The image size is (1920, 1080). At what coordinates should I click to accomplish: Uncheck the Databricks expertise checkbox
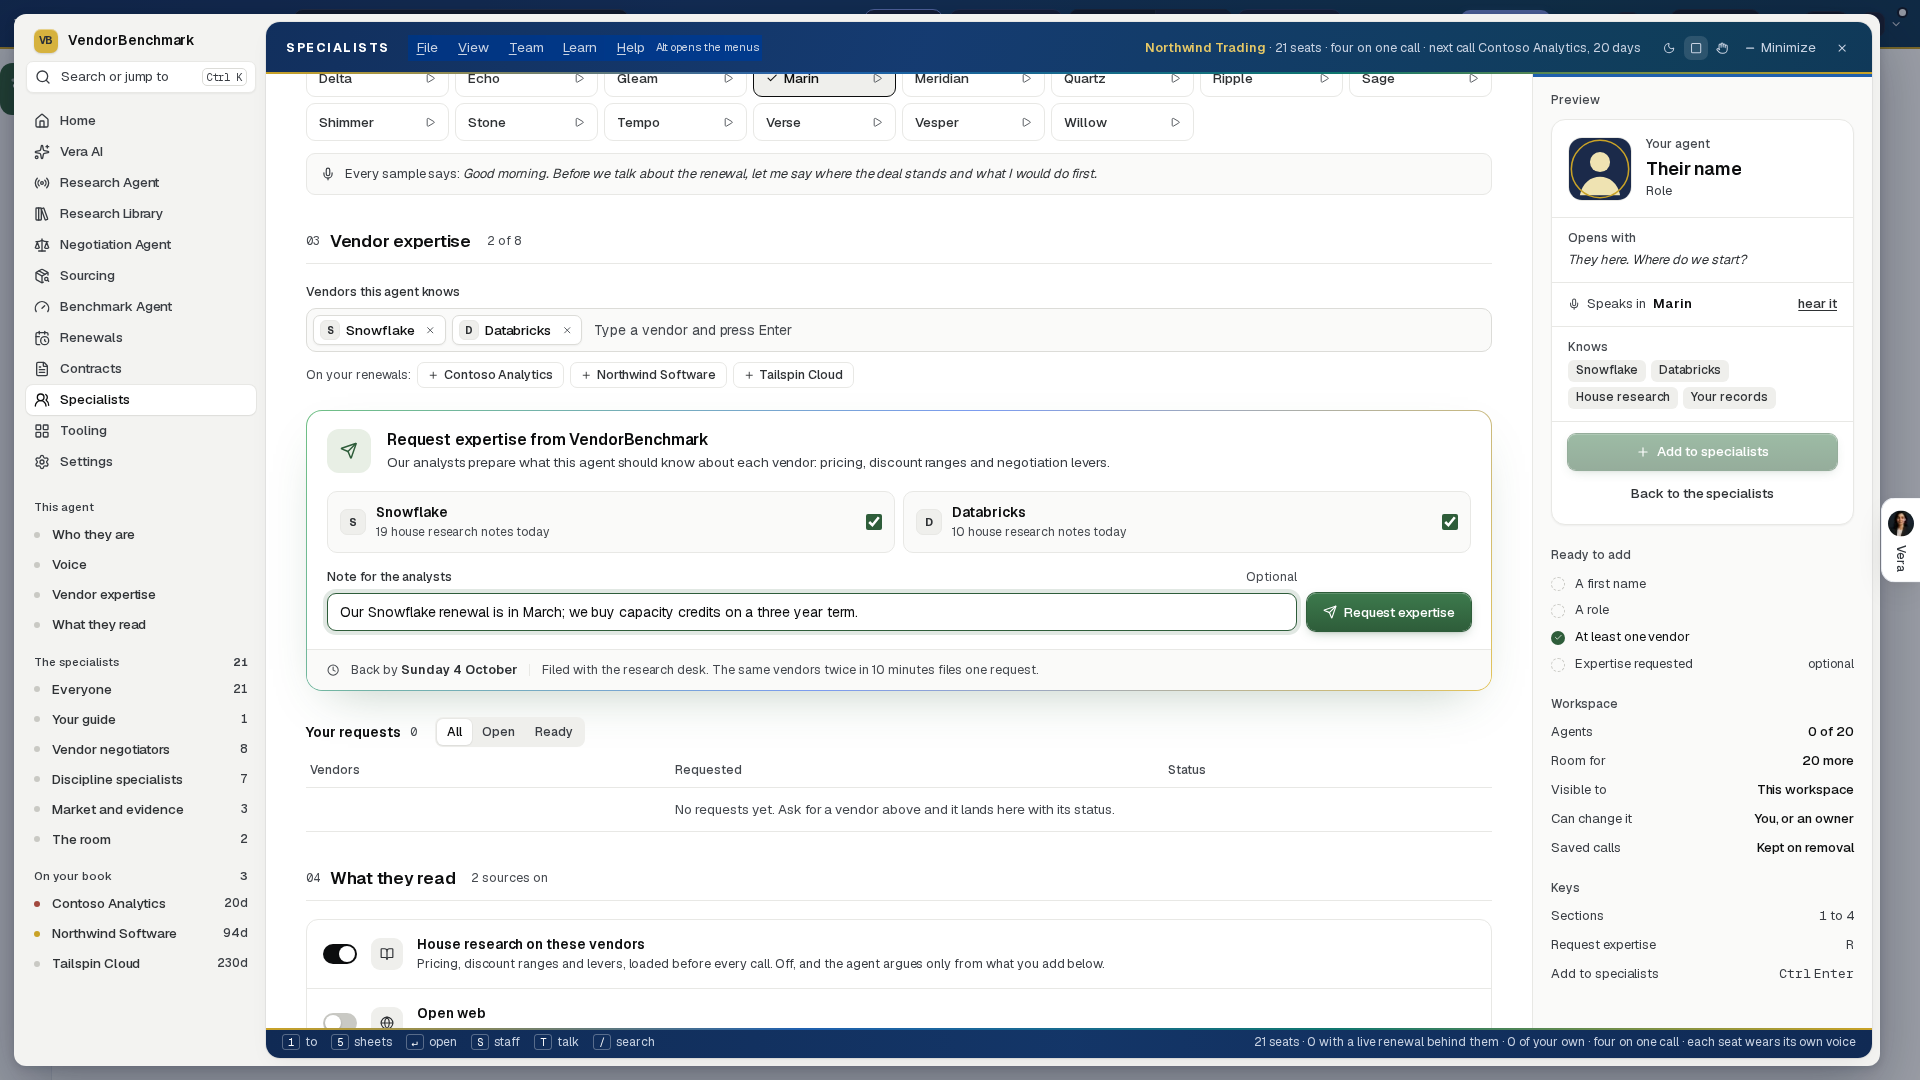pyautogui.click(x=1450, y=522)
